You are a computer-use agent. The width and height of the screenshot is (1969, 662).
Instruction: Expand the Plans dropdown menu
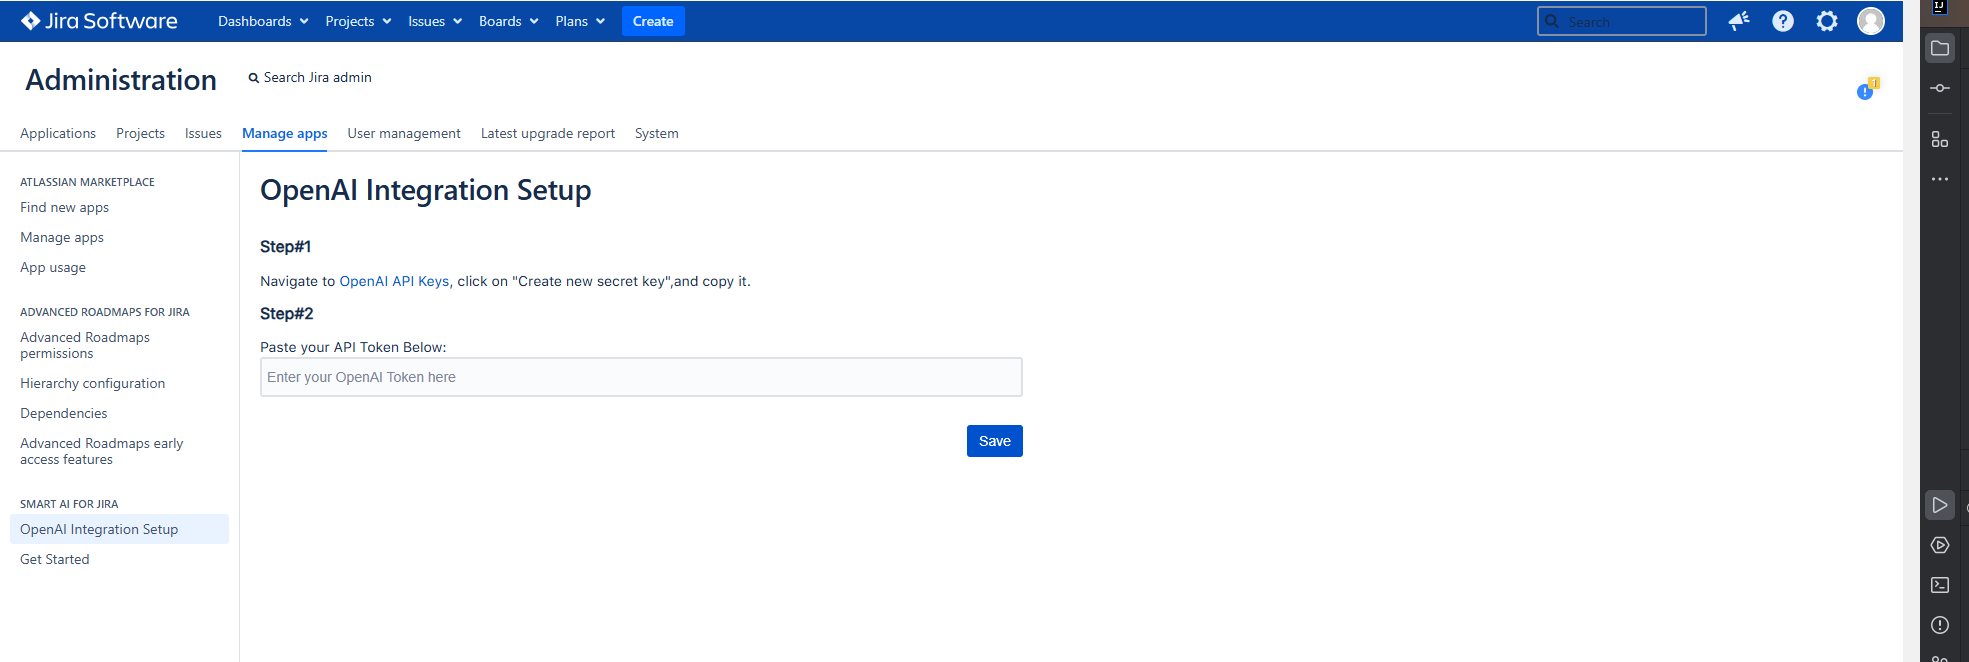click(580, 21)
